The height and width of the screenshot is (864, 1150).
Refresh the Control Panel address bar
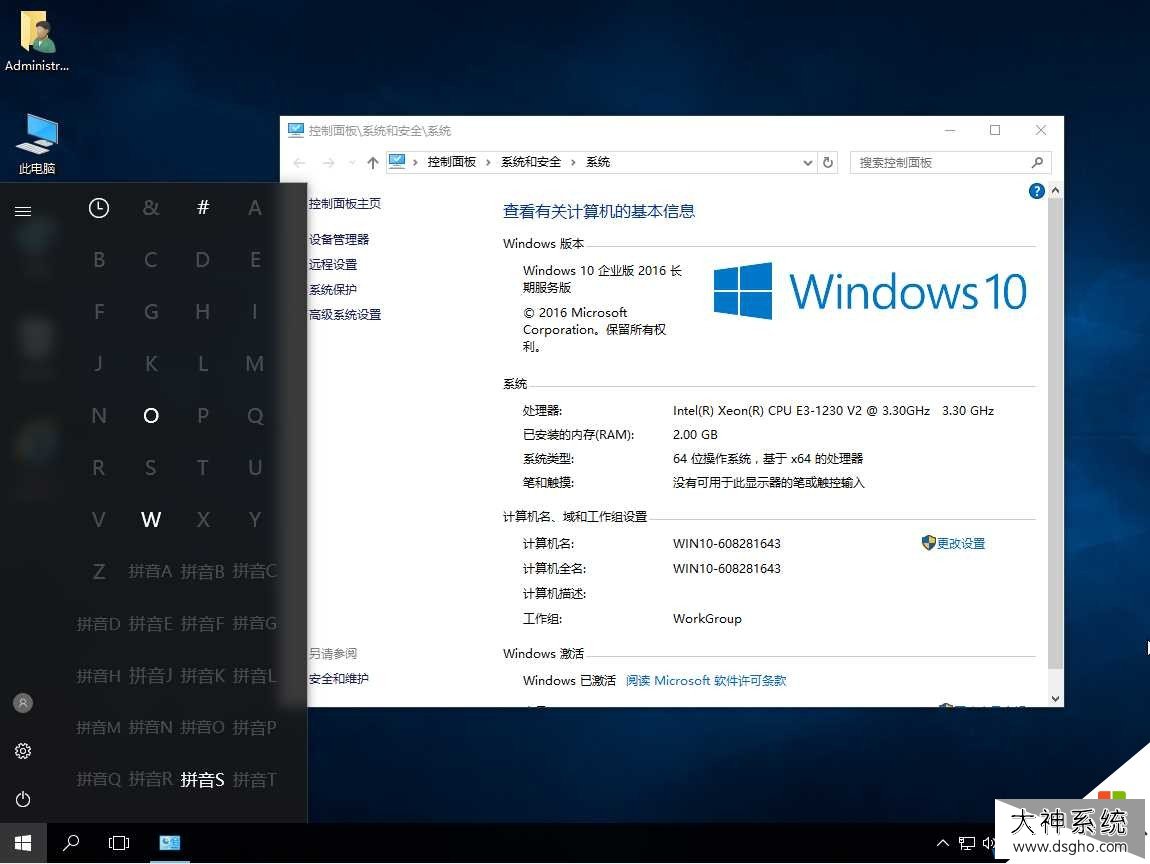[828, 162]
